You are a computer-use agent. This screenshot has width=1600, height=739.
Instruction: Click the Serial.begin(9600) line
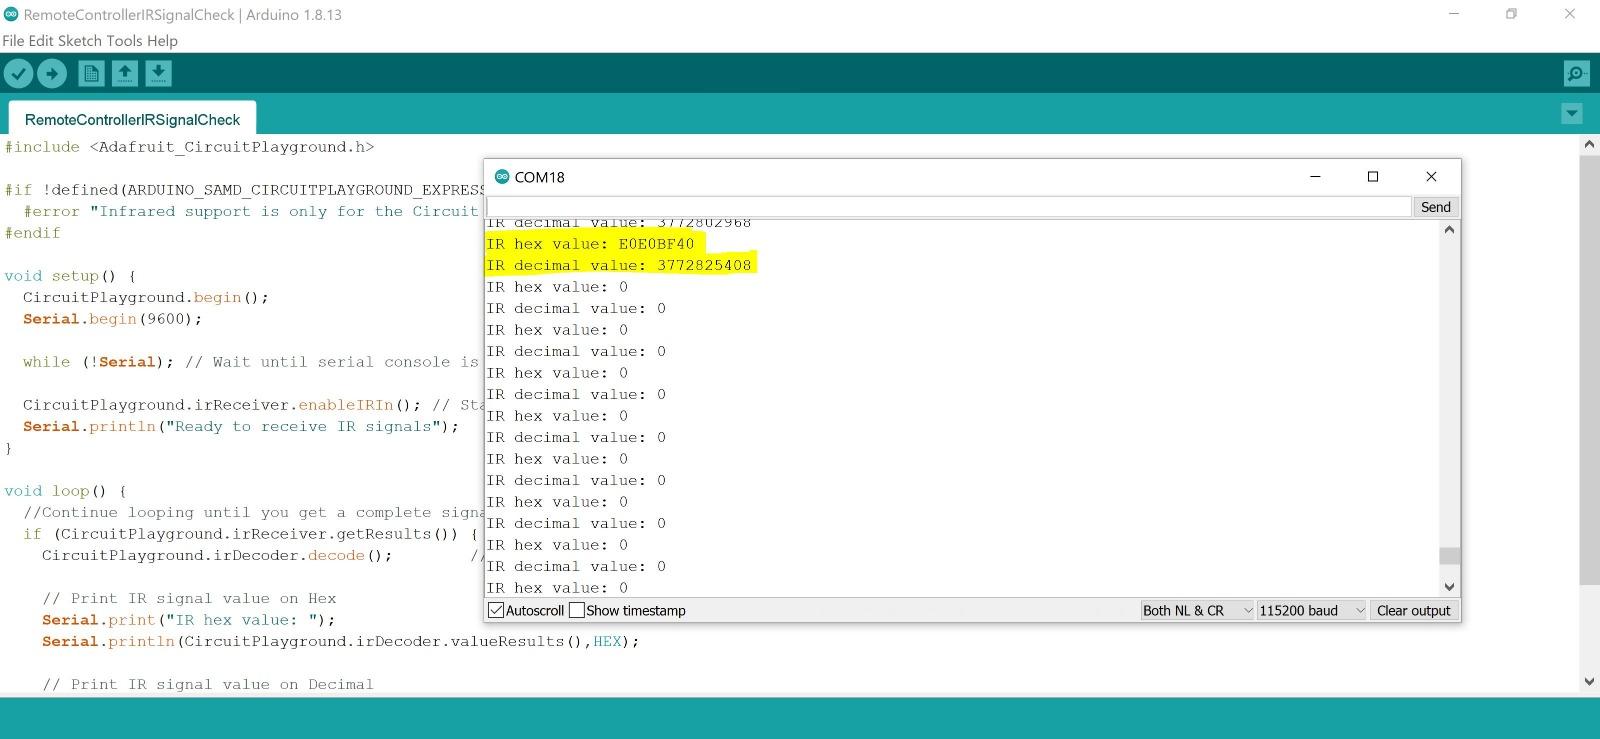[x=112, y=319]
